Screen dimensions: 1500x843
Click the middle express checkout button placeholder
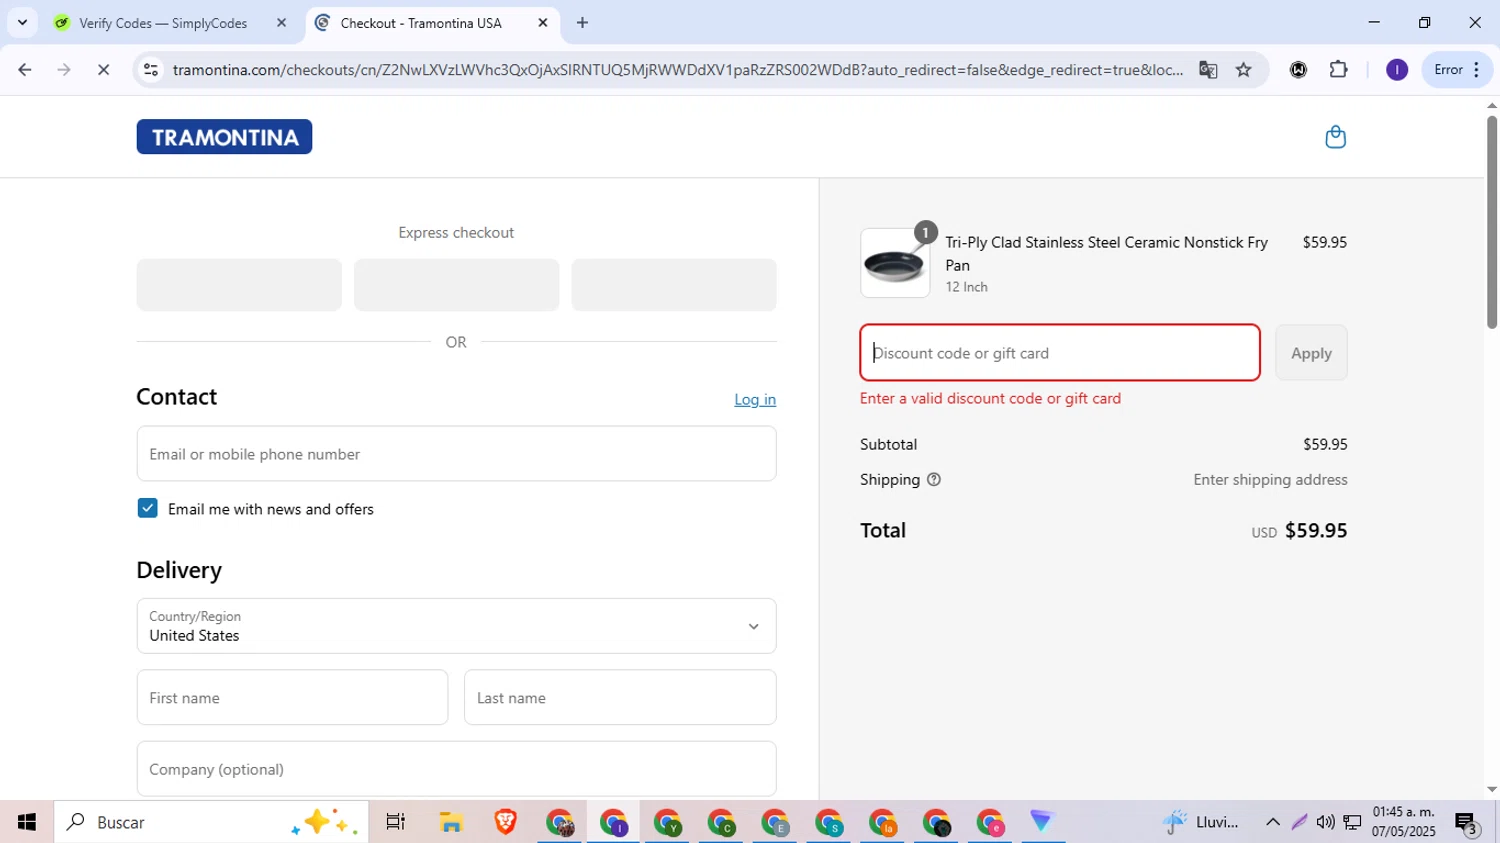point(456,285)
